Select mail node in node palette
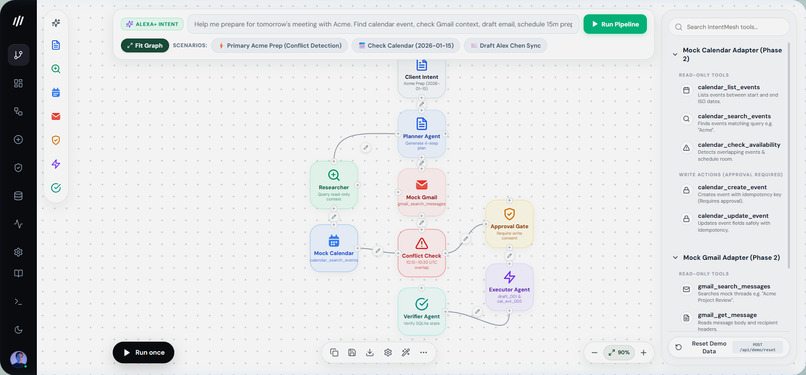Screen dimensions: 806x375 [x=56, y=117]
